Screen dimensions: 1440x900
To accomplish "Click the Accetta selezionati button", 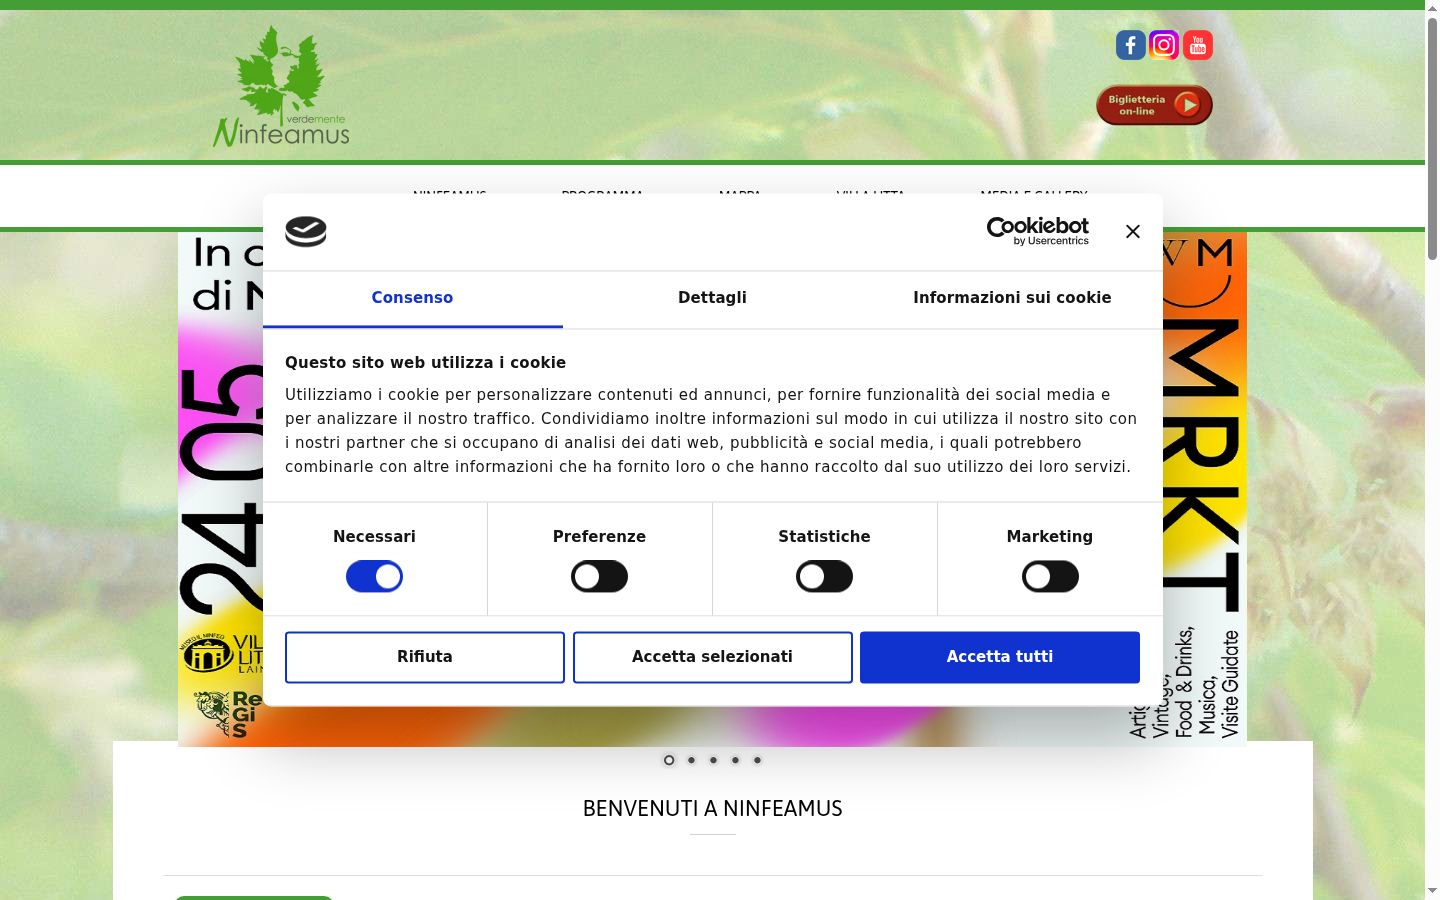I will 712,657.
